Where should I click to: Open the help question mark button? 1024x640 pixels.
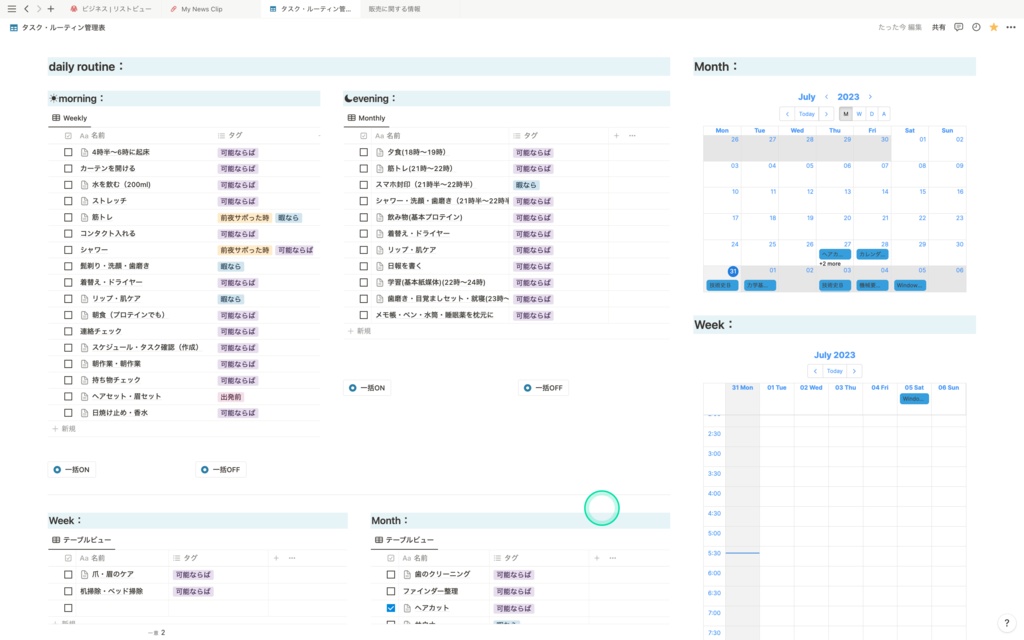tap(1006, 622)
